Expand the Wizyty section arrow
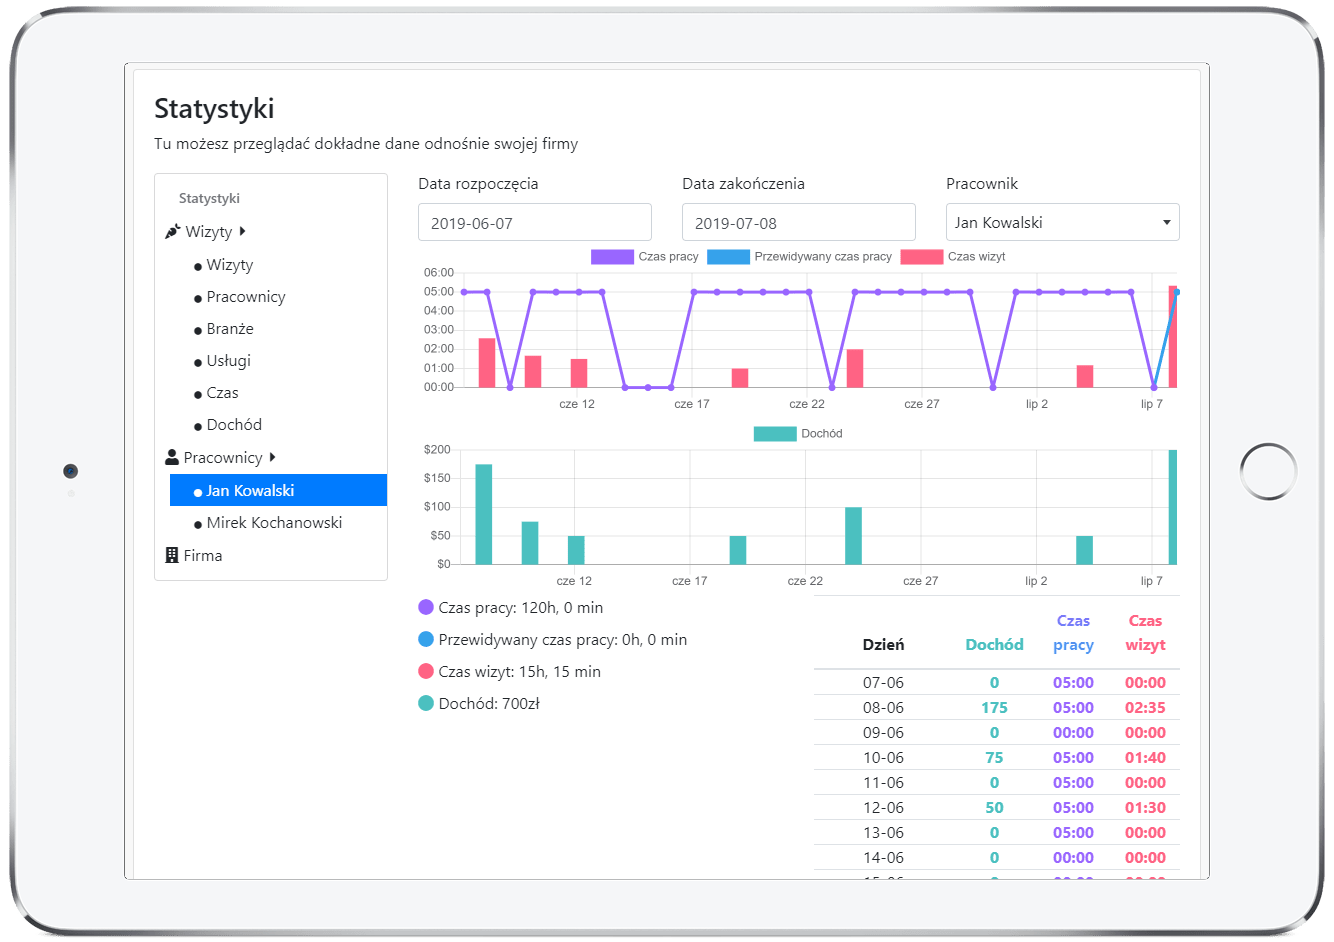Screen dimensions: 1334x942 coord(243,232)
